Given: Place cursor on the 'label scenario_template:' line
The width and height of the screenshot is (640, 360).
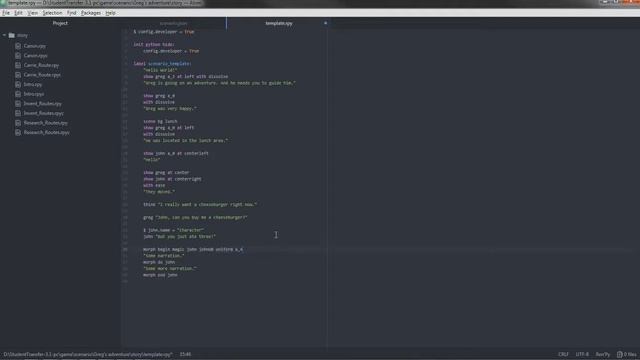Looking at the screenshot, I should (x=162, y=64).
